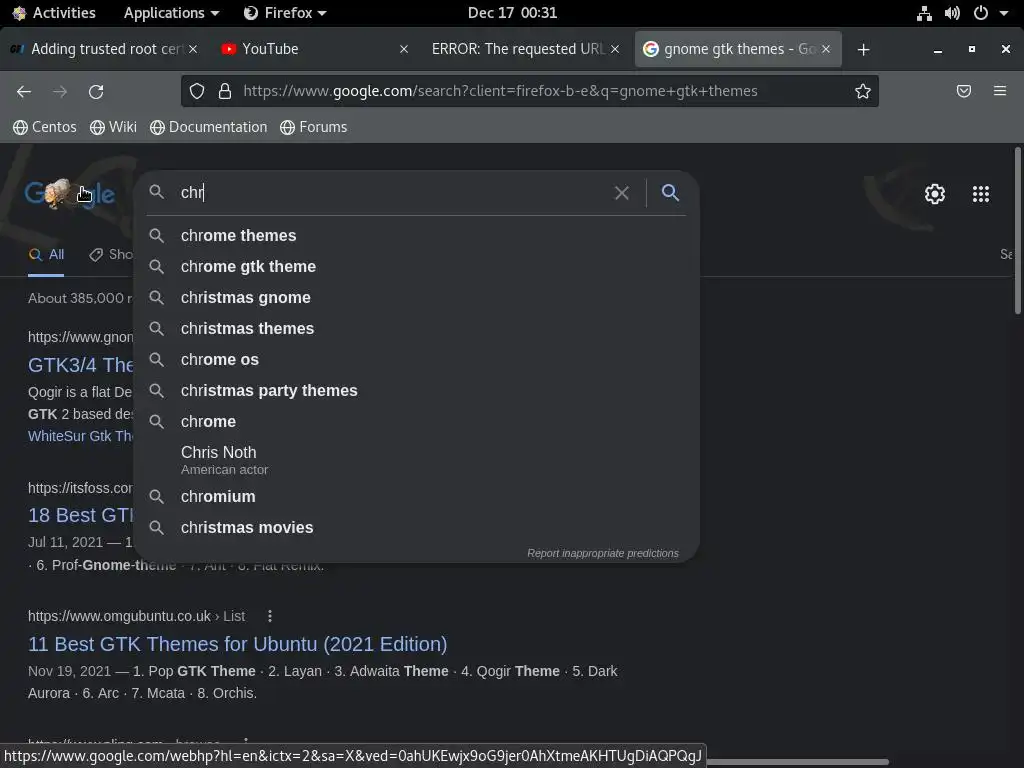The image size is (1024, 768).
Task: Close the ERROR requested URL tab
Action: coord(615,49)
